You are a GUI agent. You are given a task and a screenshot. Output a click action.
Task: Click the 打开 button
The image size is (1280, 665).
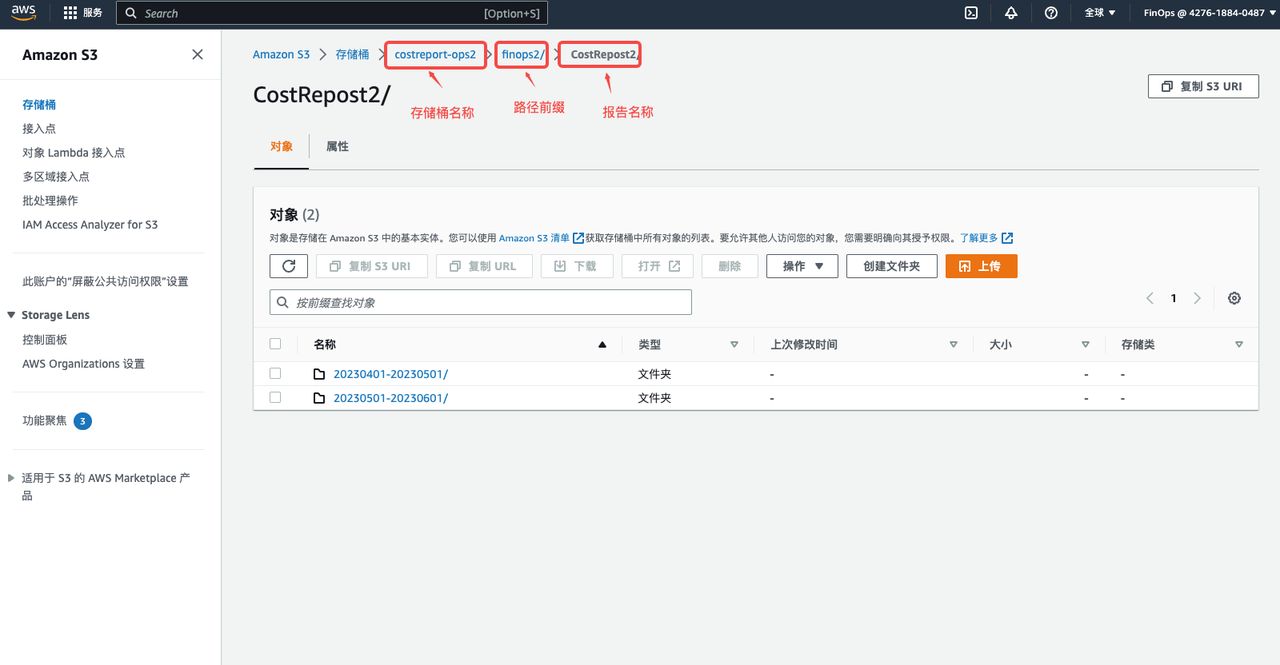pos(658,266)
